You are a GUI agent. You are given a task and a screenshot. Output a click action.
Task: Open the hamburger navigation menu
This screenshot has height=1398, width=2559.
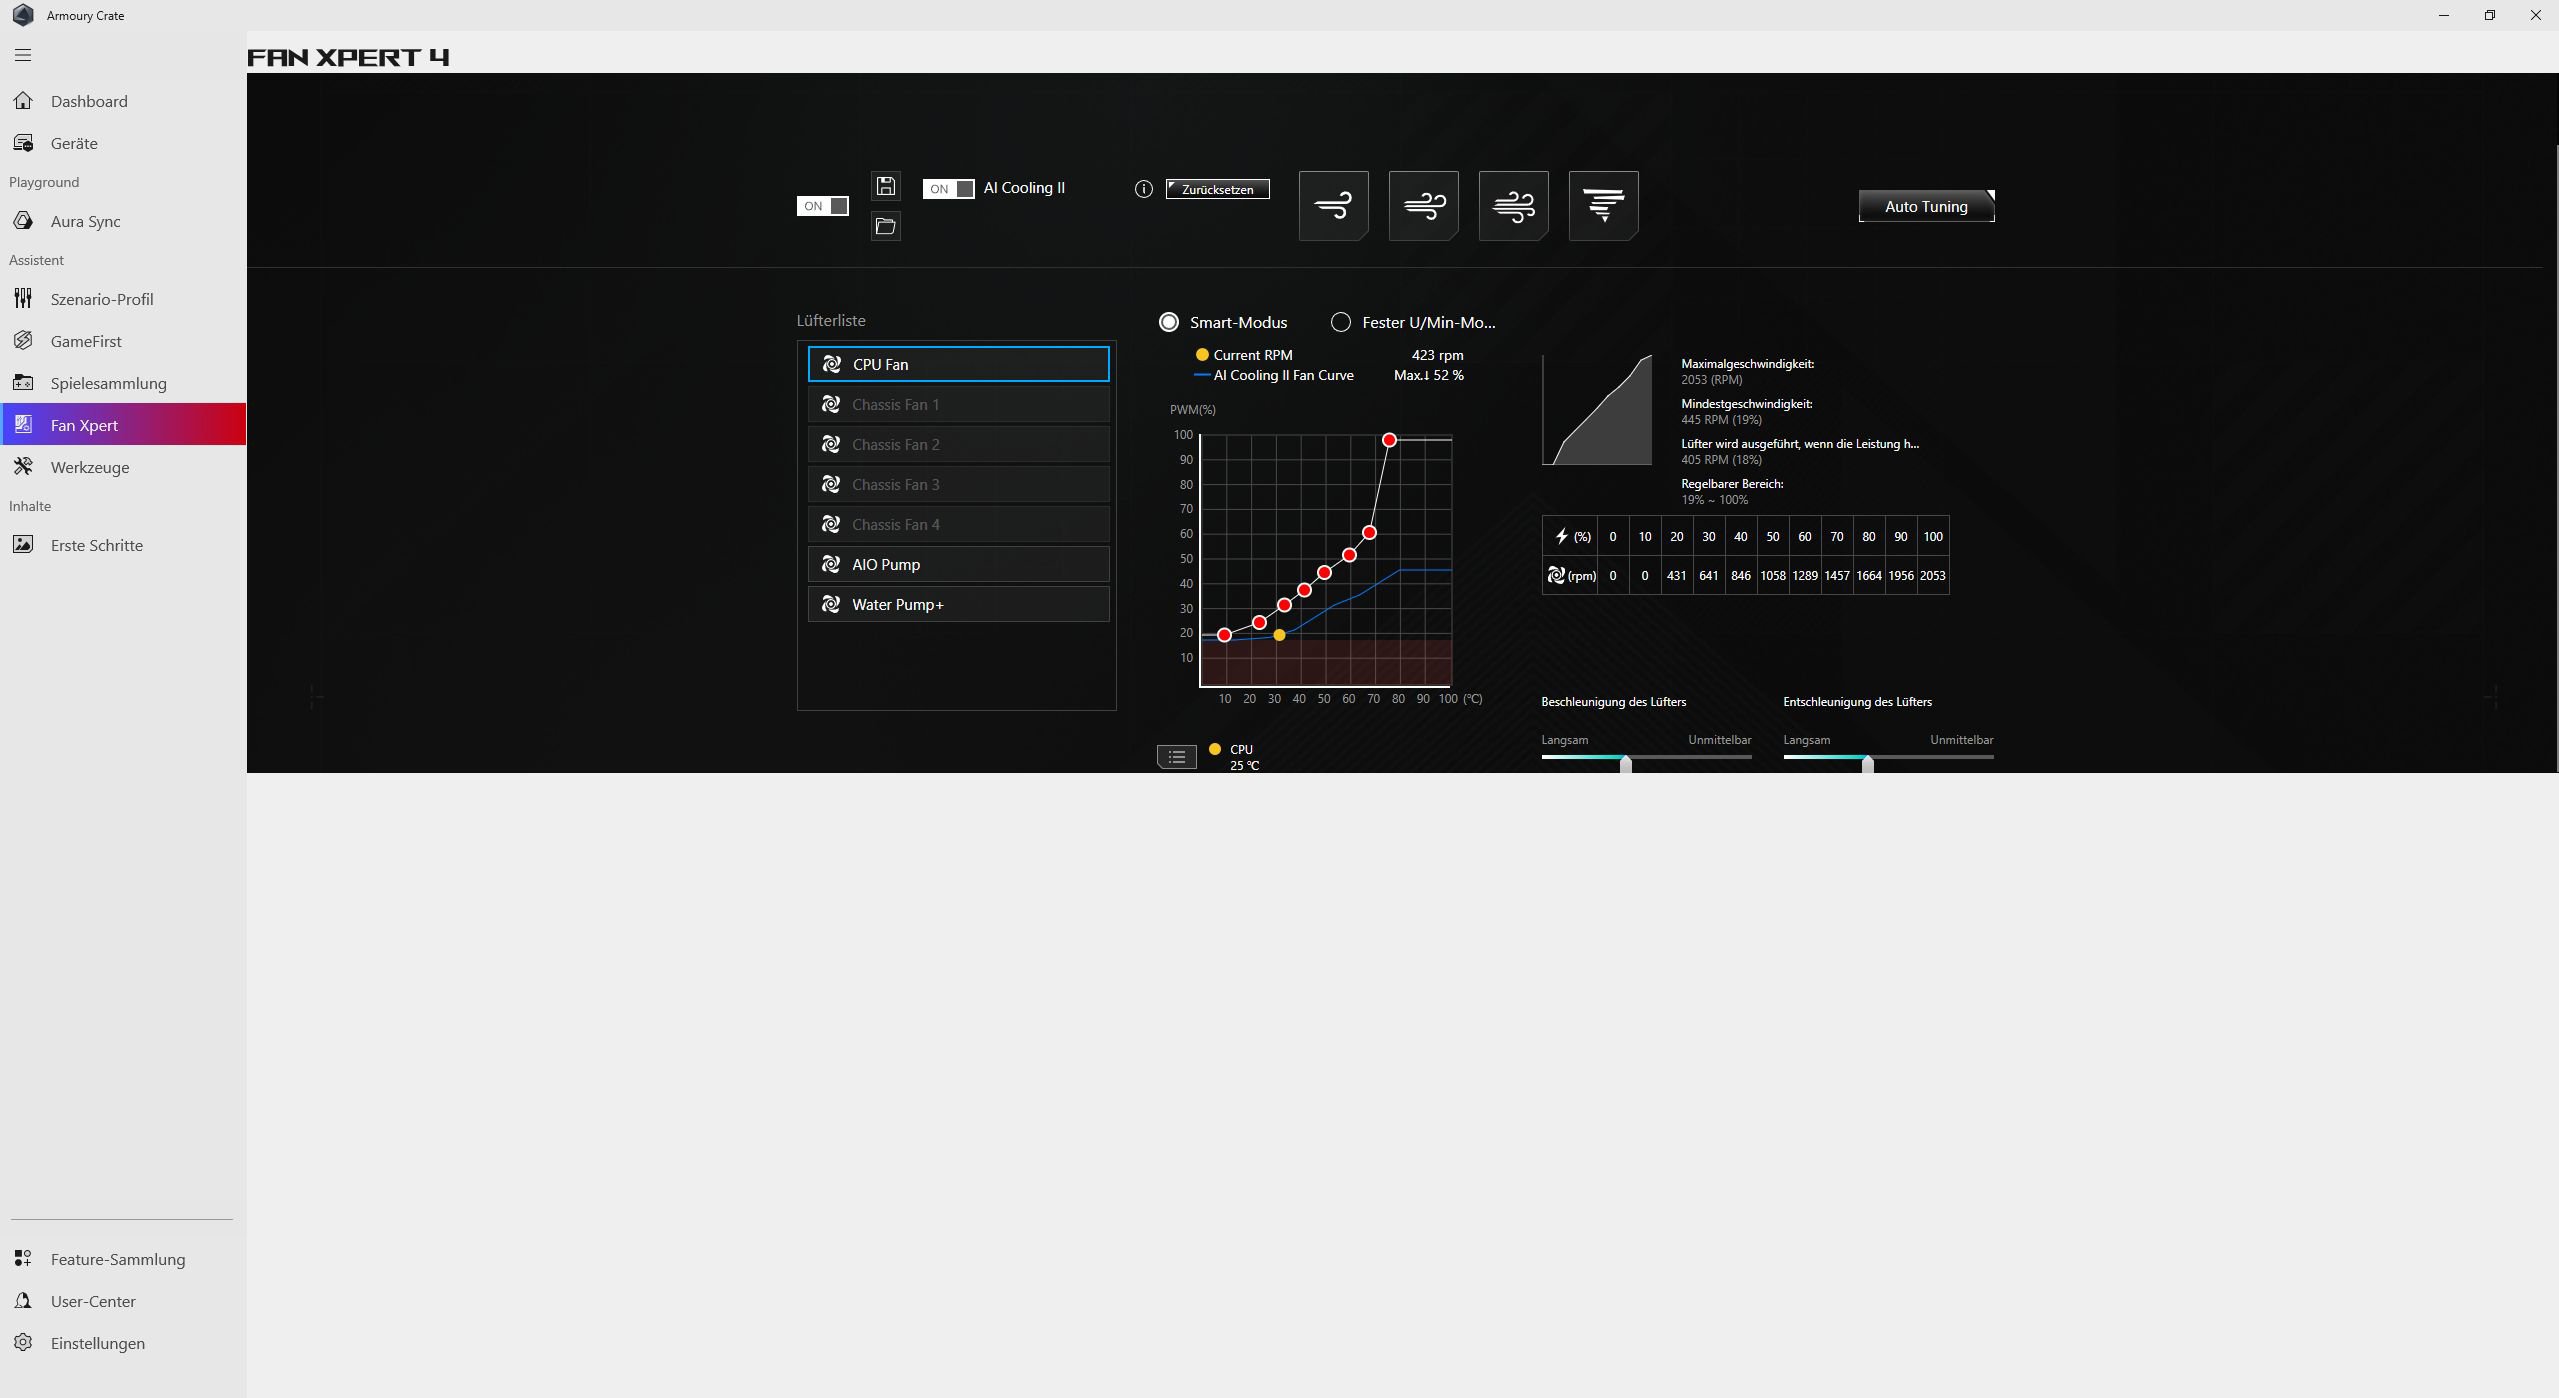[22, 55]
